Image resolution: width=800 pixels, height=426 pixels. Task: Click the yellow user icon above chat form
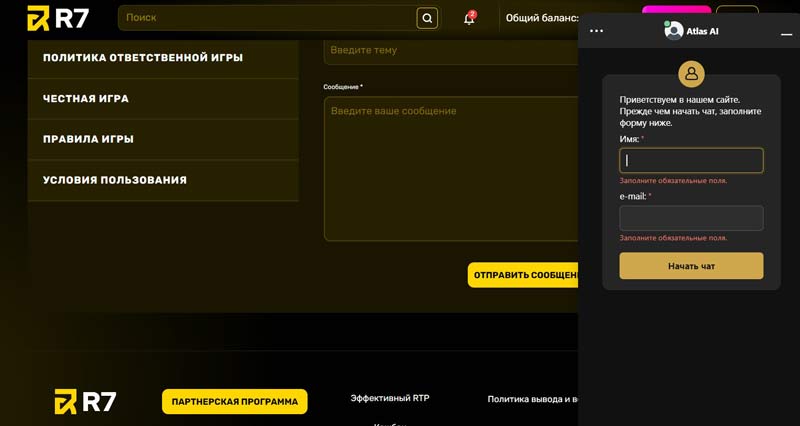coord(691,74)
